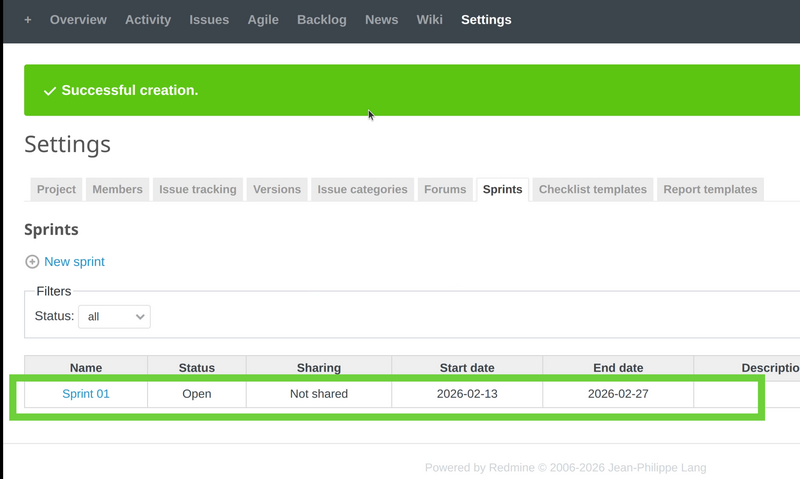Select the Issue categories tab
800x479 pixels.
[362, 189]
